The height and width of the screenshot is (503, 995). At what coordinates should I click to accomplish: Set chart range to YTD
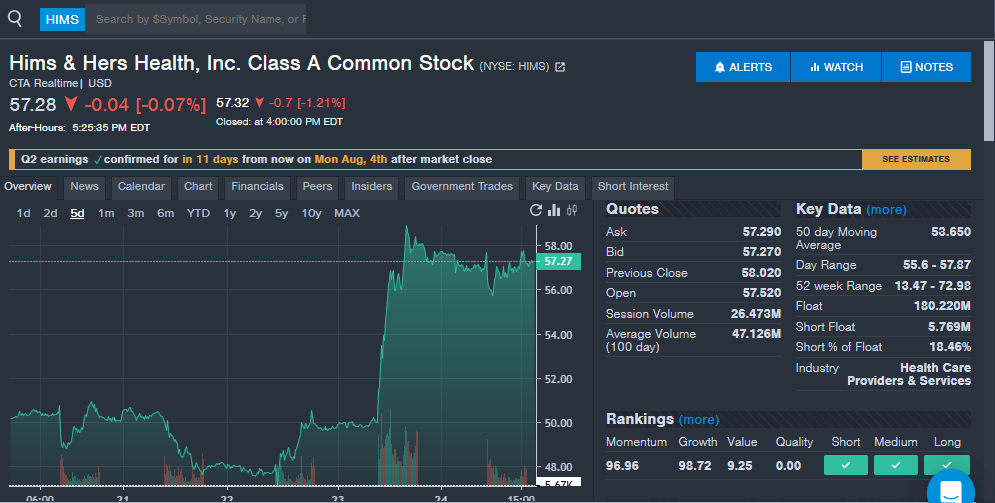[x=198, y=213]
